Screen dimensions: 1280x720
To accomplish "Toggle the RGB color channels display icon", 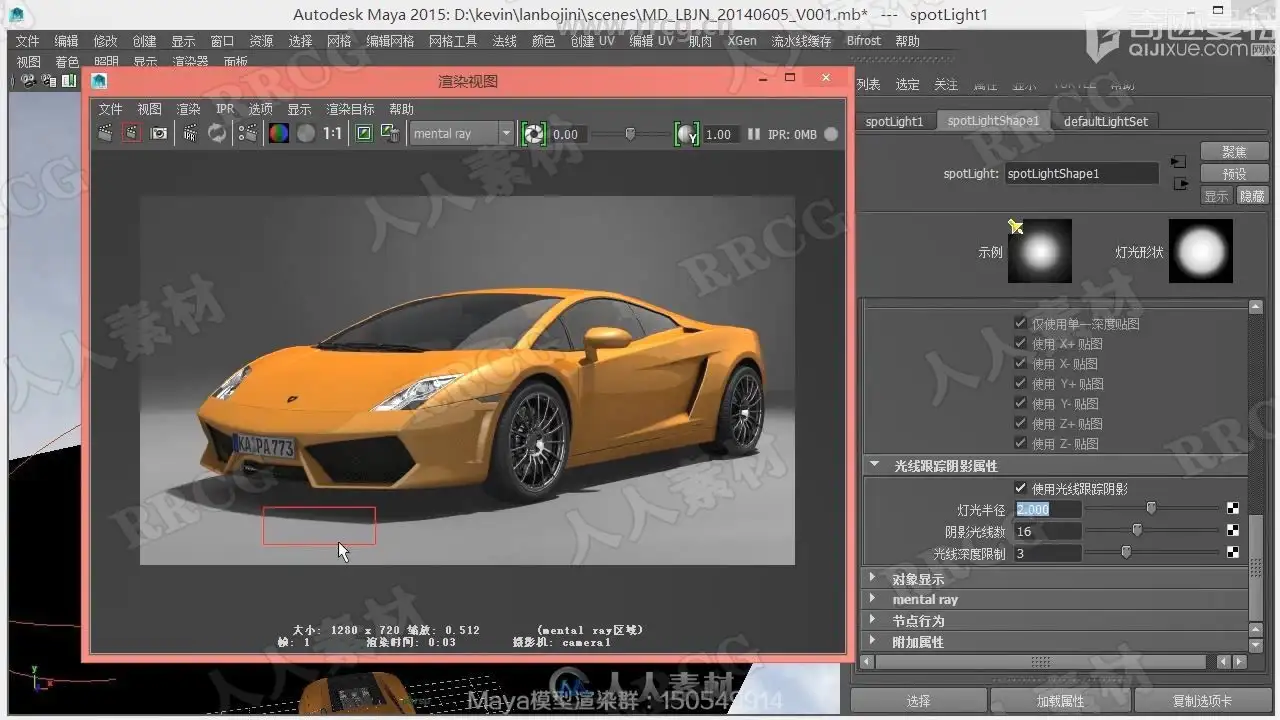I will (x=279, y=133).
